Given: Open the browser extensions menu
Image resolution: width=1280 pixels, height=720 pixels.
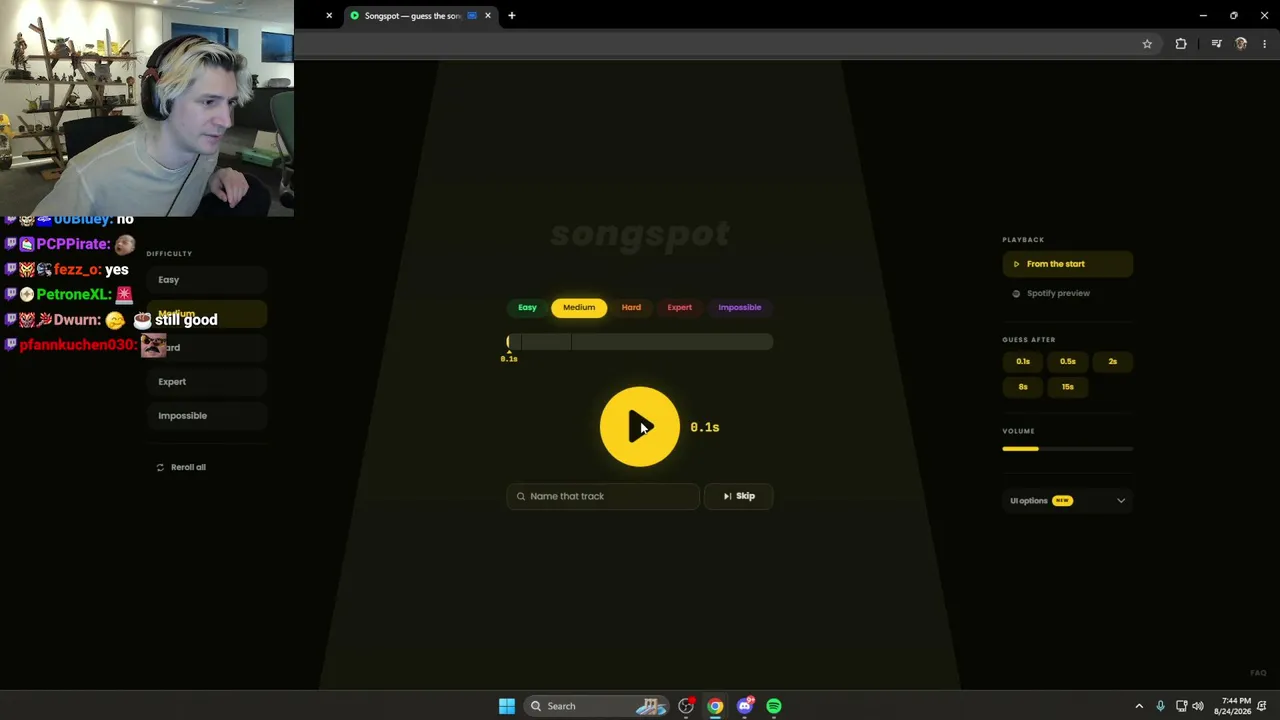Looking at the screenshot, I should click(1181, 44).
